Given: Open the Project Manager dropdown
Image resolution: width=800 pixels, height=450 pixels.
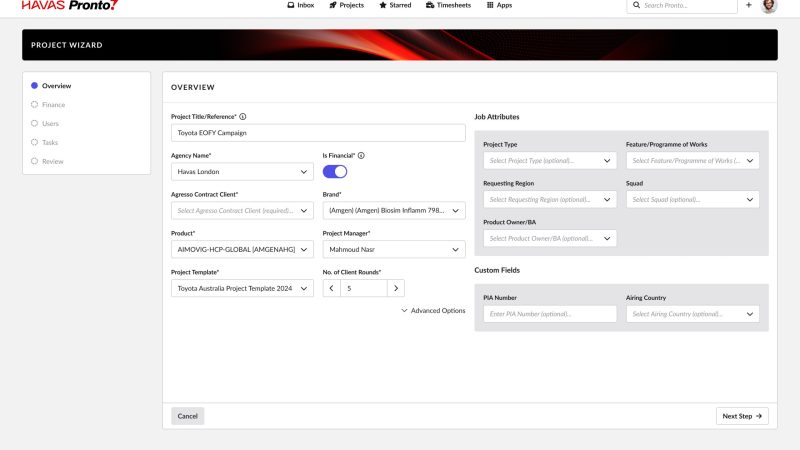Looking at the screenshot, I should pyautogui.click(x=394, y=249).
